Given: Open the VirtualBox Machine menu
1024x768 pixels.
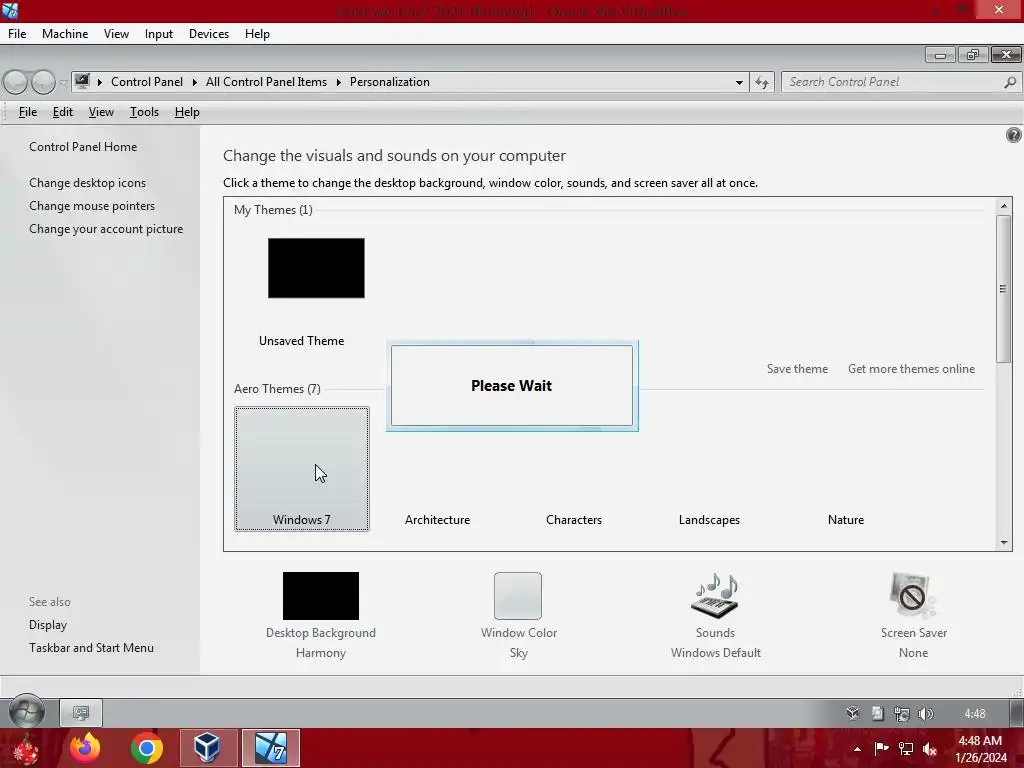Looking at the screenshot, I should pyautogui.click(x=65, y=34).
